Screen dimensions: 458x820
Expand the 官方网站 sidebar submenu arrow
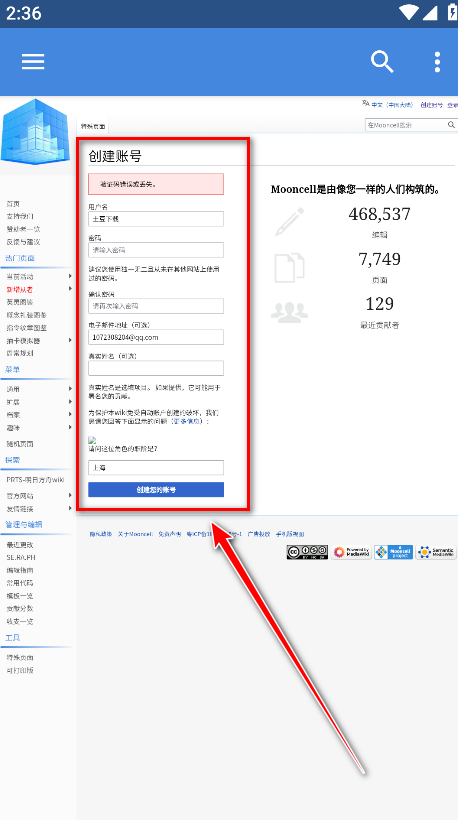pos(70,495)
